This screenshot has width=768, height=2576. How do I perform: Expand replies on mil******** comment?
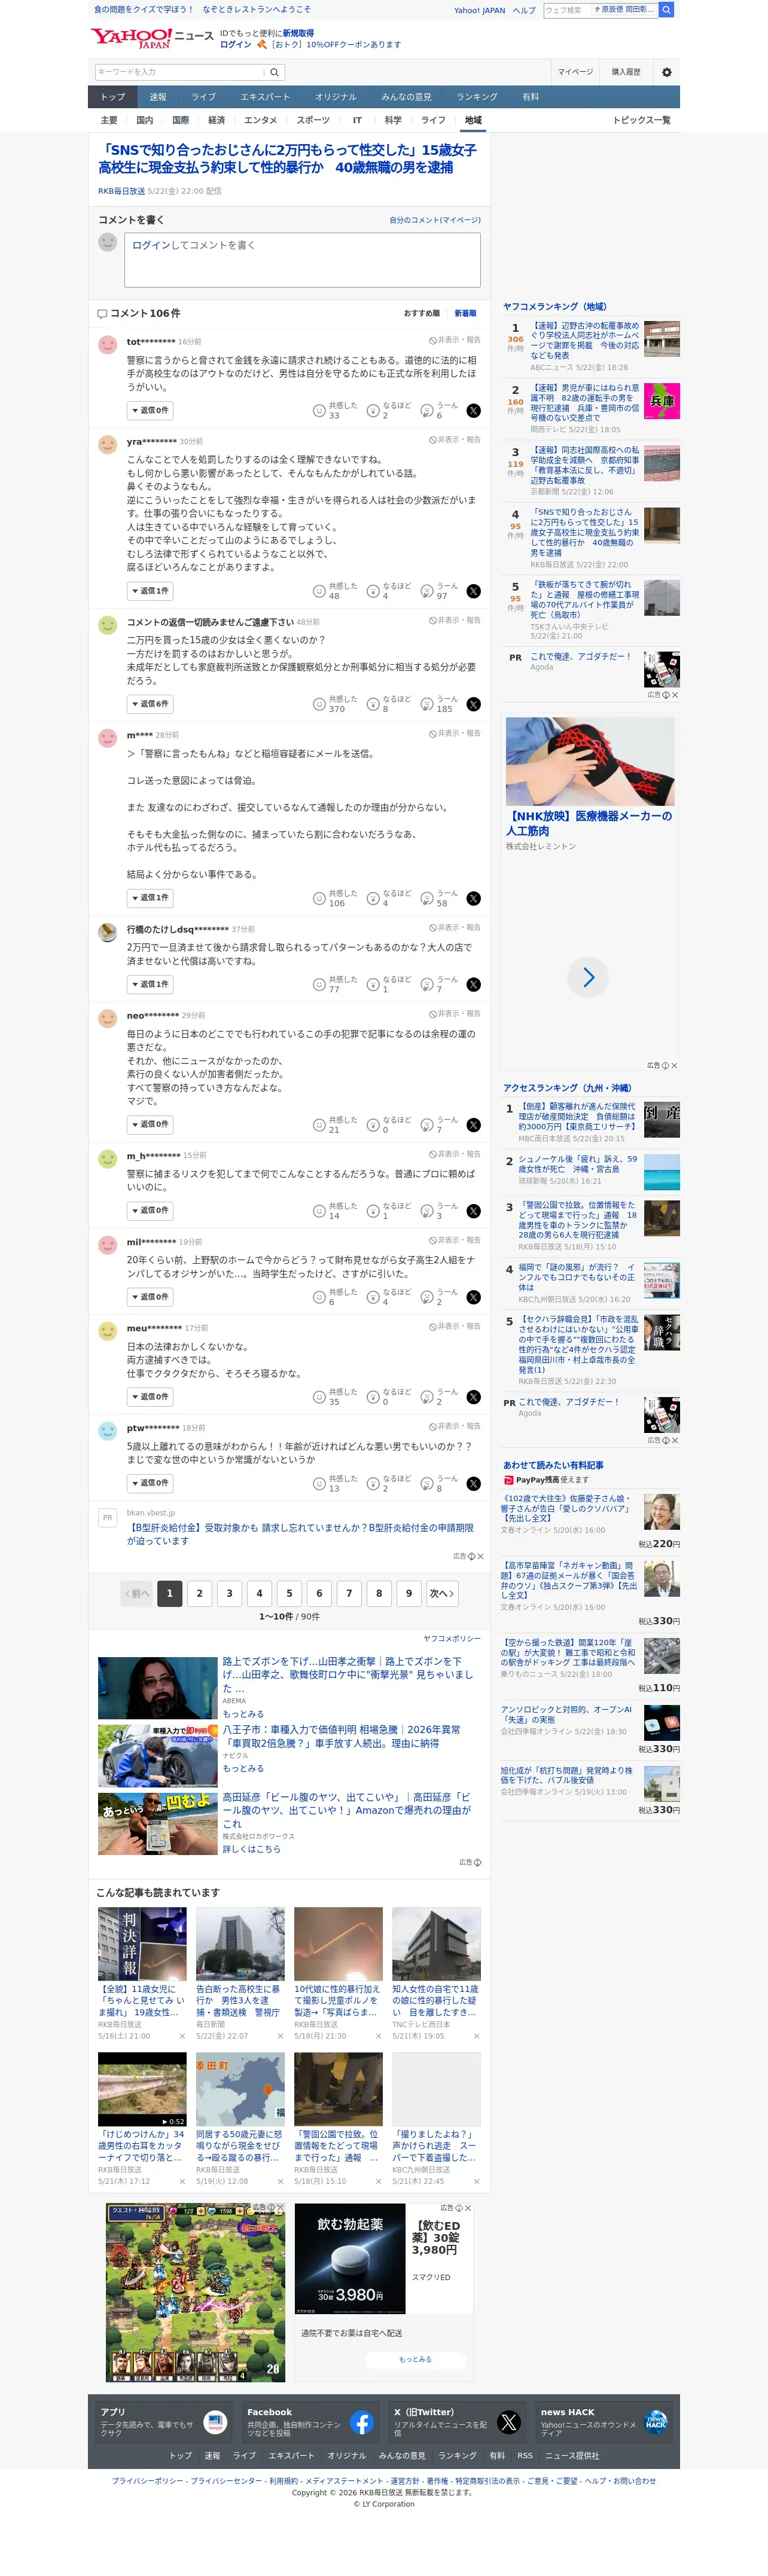tap(150, 1296)
